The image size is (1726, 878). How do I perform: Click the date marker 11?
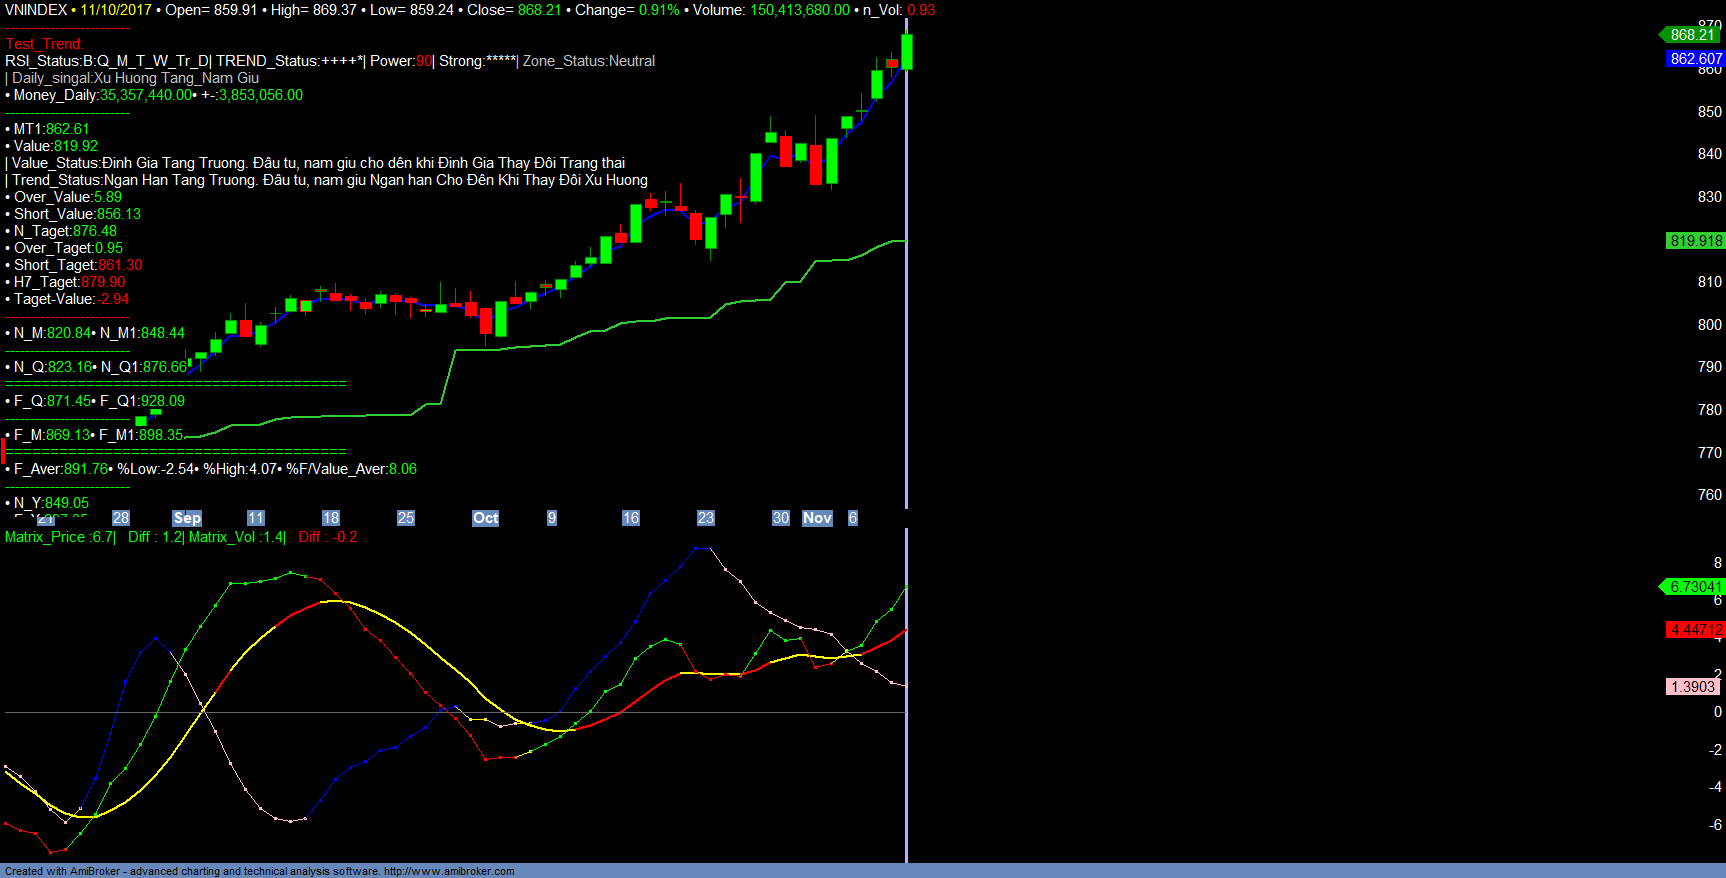pos(256,518)
